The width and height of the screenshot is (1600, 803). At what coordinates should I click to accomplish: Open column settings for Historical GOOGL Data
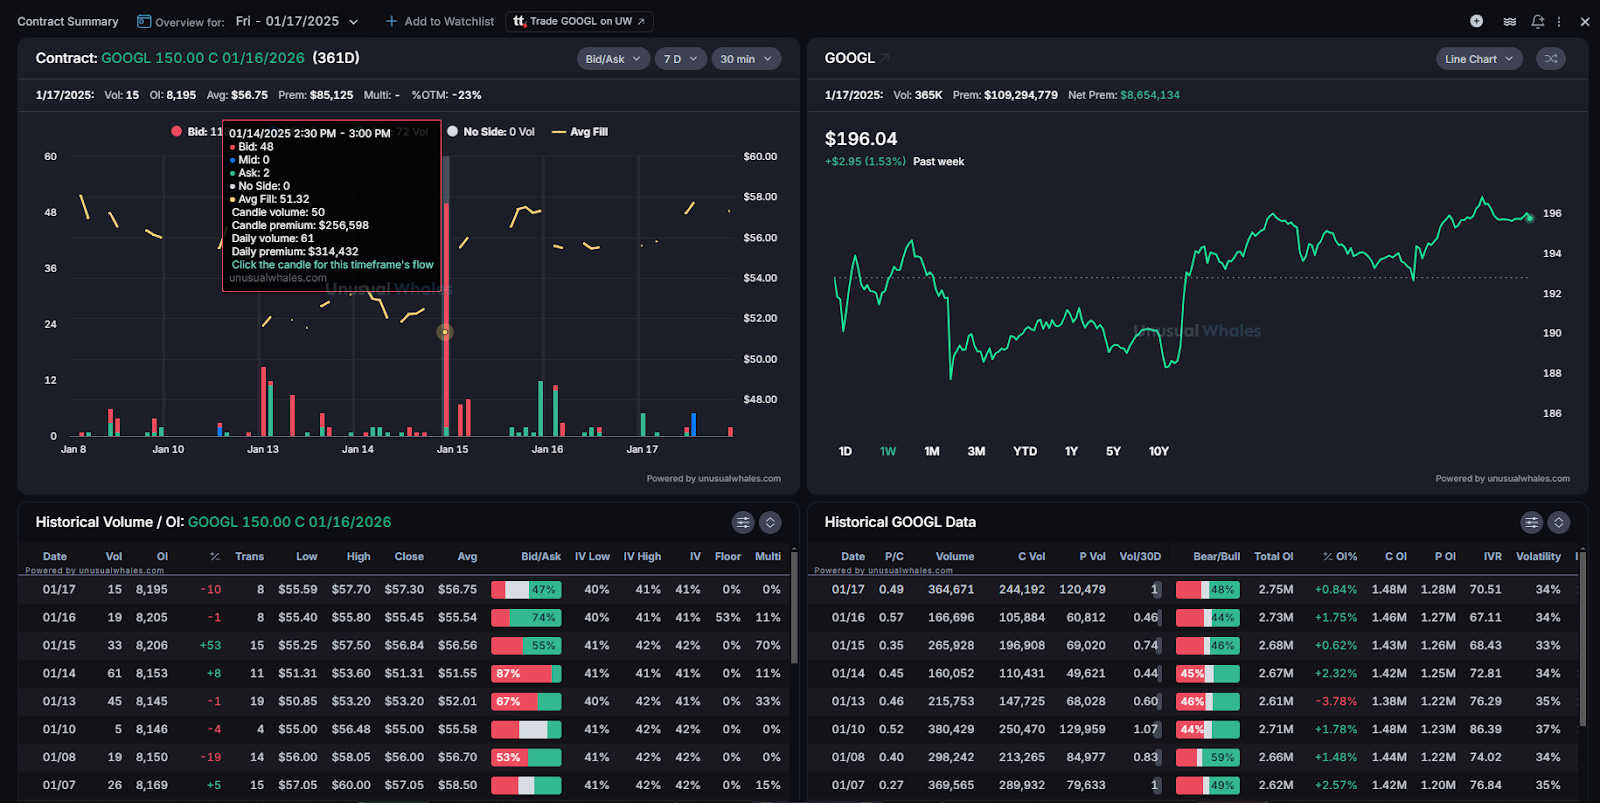pyautogui.click(x=1532, y=522)
